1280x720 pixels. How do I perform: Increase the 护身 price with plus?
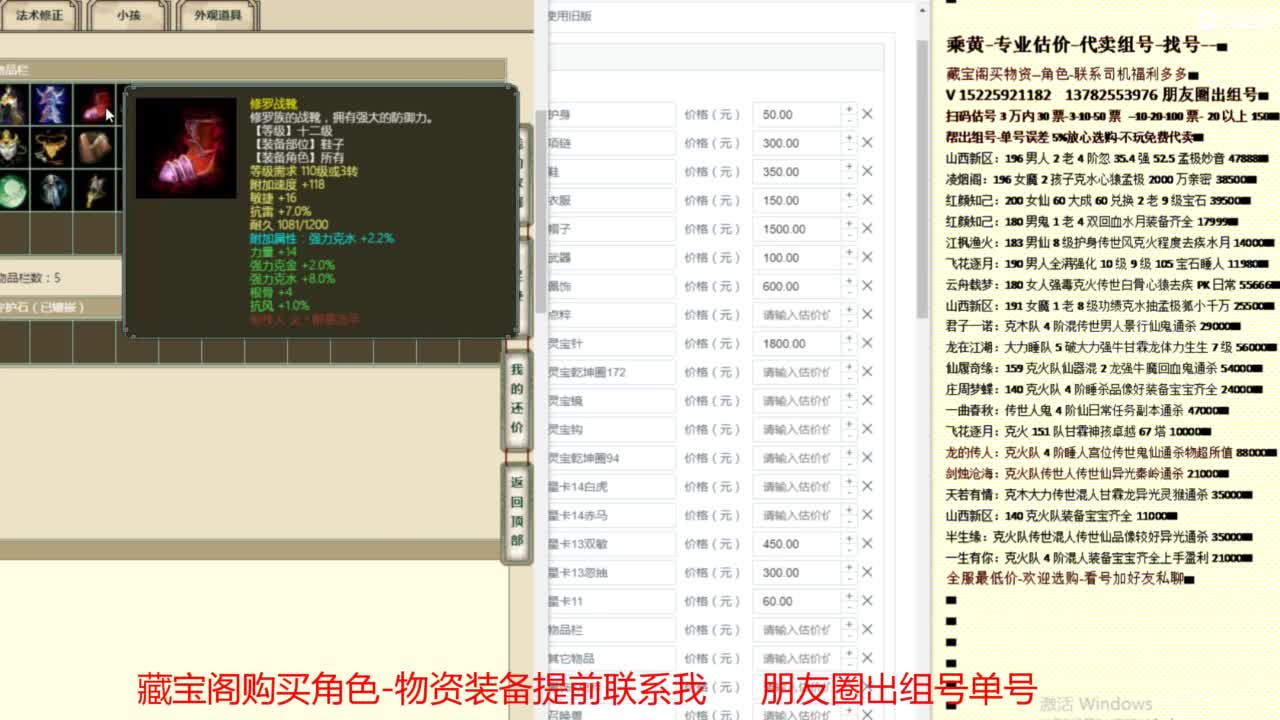[849, 109]
